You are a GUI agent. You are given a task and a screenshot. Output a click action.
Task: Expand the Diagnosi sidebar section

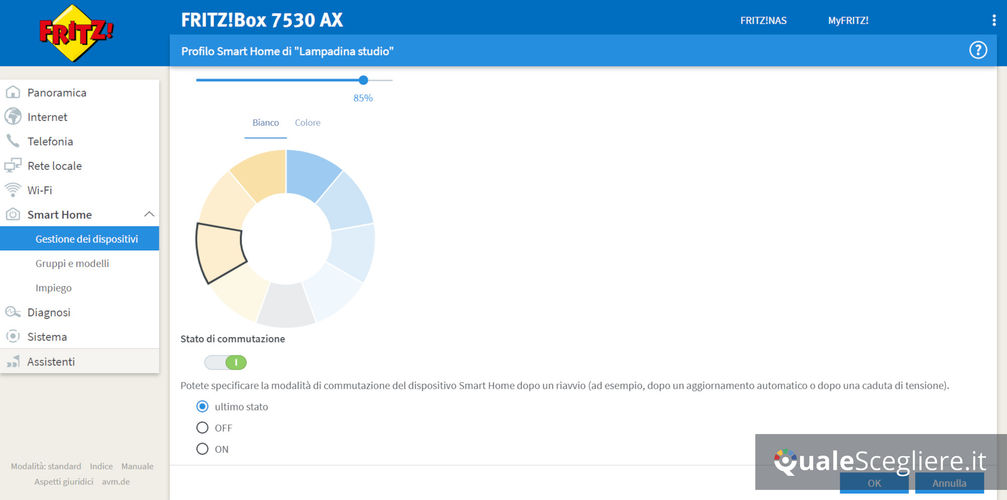coord(48,312)
